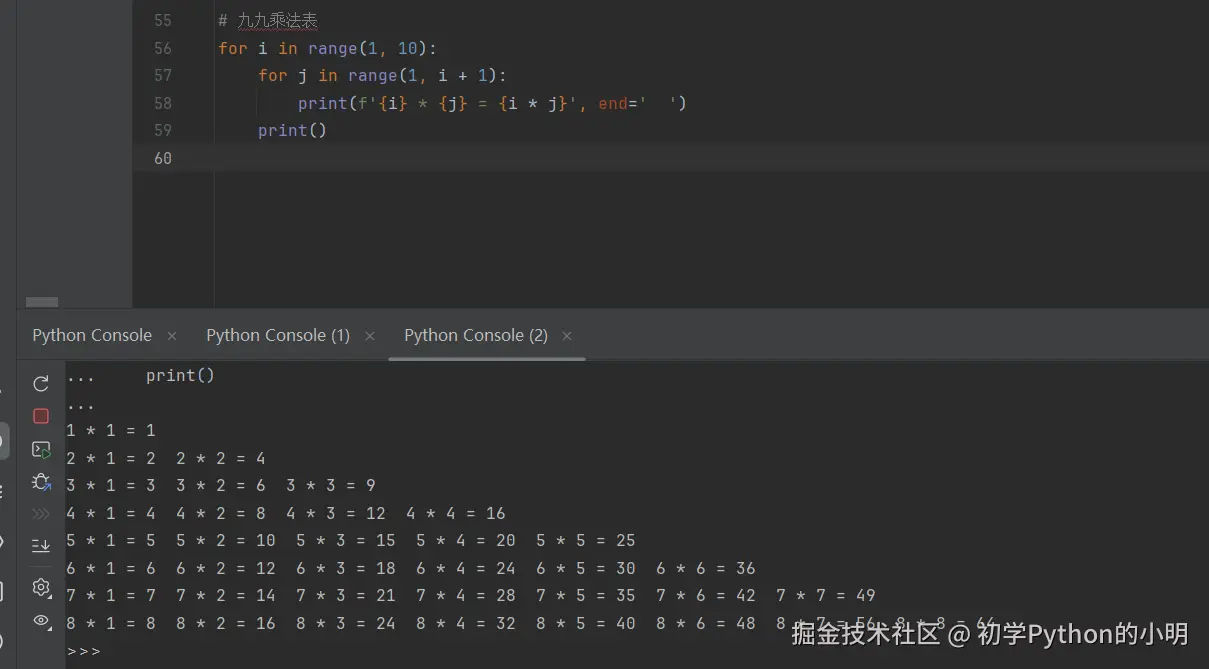The width and height of the screenshot is (1209, 669).
Task: Click 'print()' echo in console output
Action: click(x=180, y=376)
